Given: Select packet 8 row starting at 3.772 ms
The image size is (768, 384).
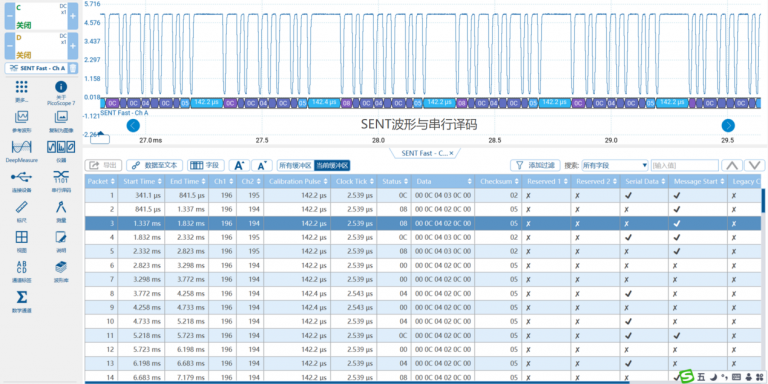Looking at the screenshot, I should coord(423,293).
